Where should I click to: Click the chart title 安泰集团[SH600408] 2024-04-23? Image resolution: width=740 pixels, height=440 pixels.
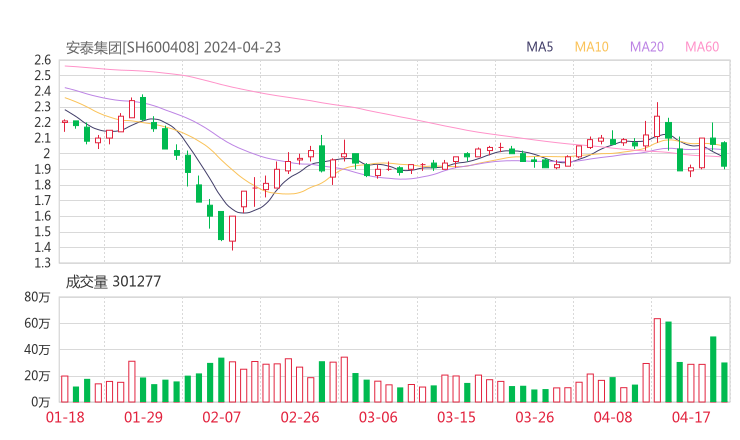click(173, 48)
